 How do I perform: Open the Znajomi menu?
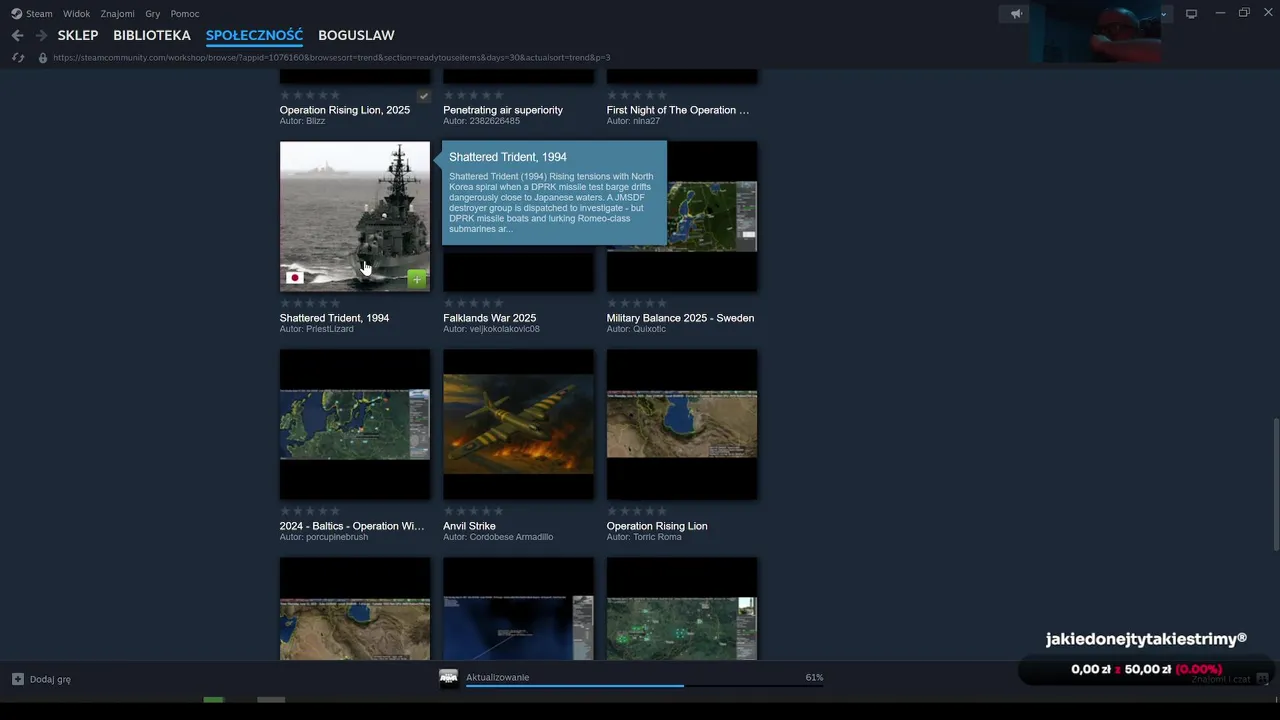(117, 14)
